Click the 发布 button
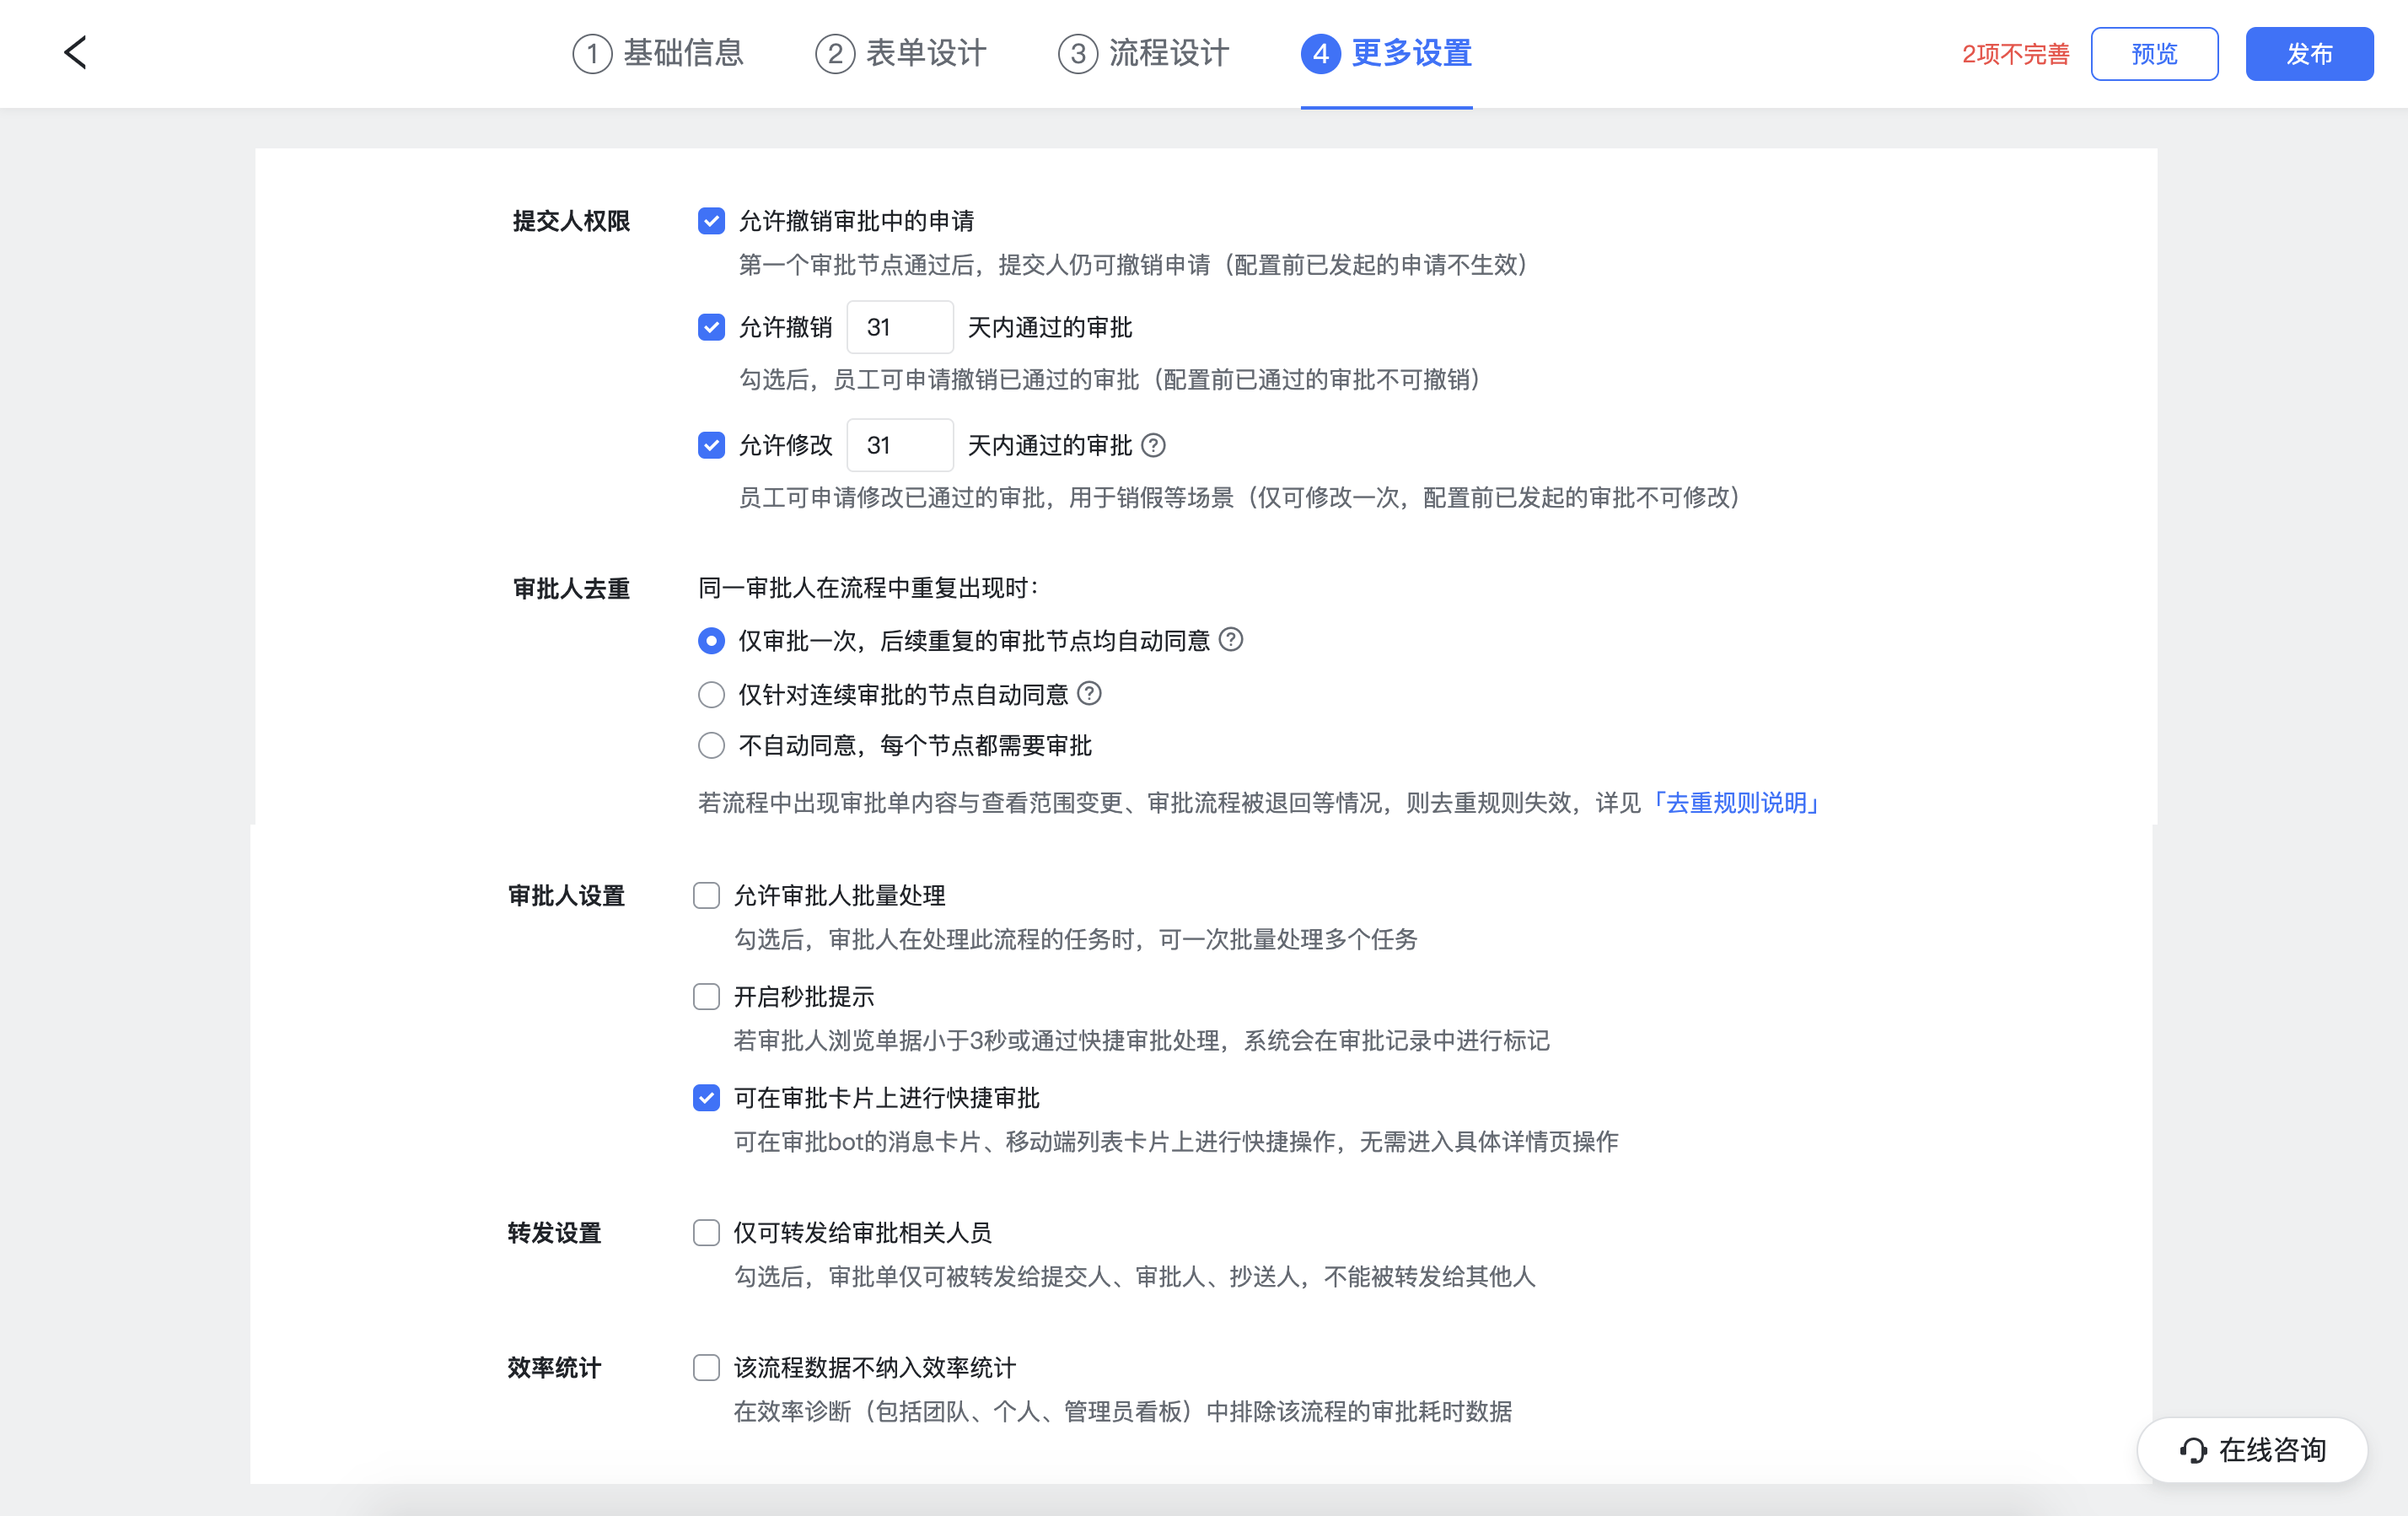The width and height of the screenshot is (2408, 1516). tap(2309, 54)
